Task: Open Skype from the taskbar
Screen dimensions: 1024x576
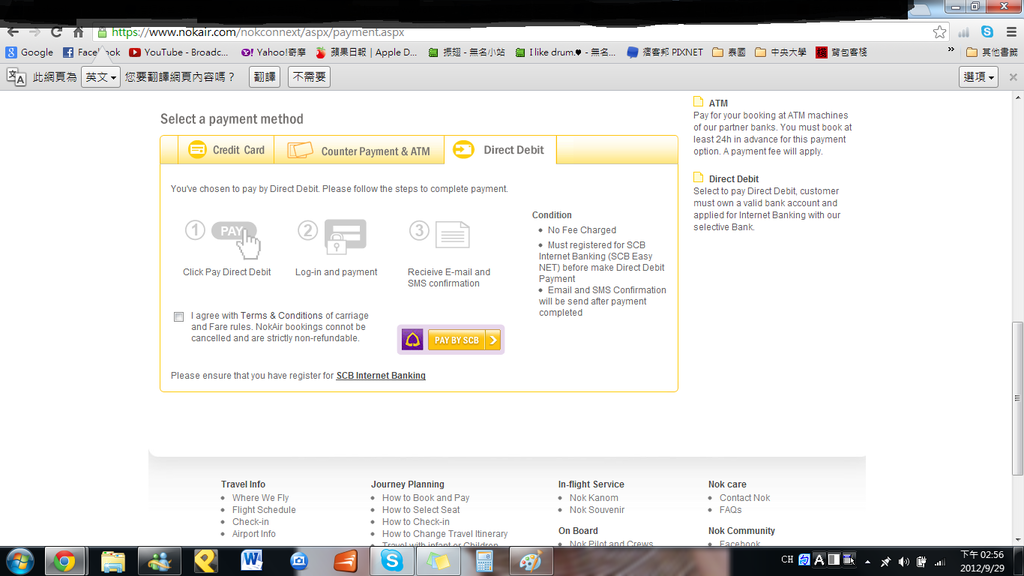Action: pyautogui.click(x=392, y=561)
